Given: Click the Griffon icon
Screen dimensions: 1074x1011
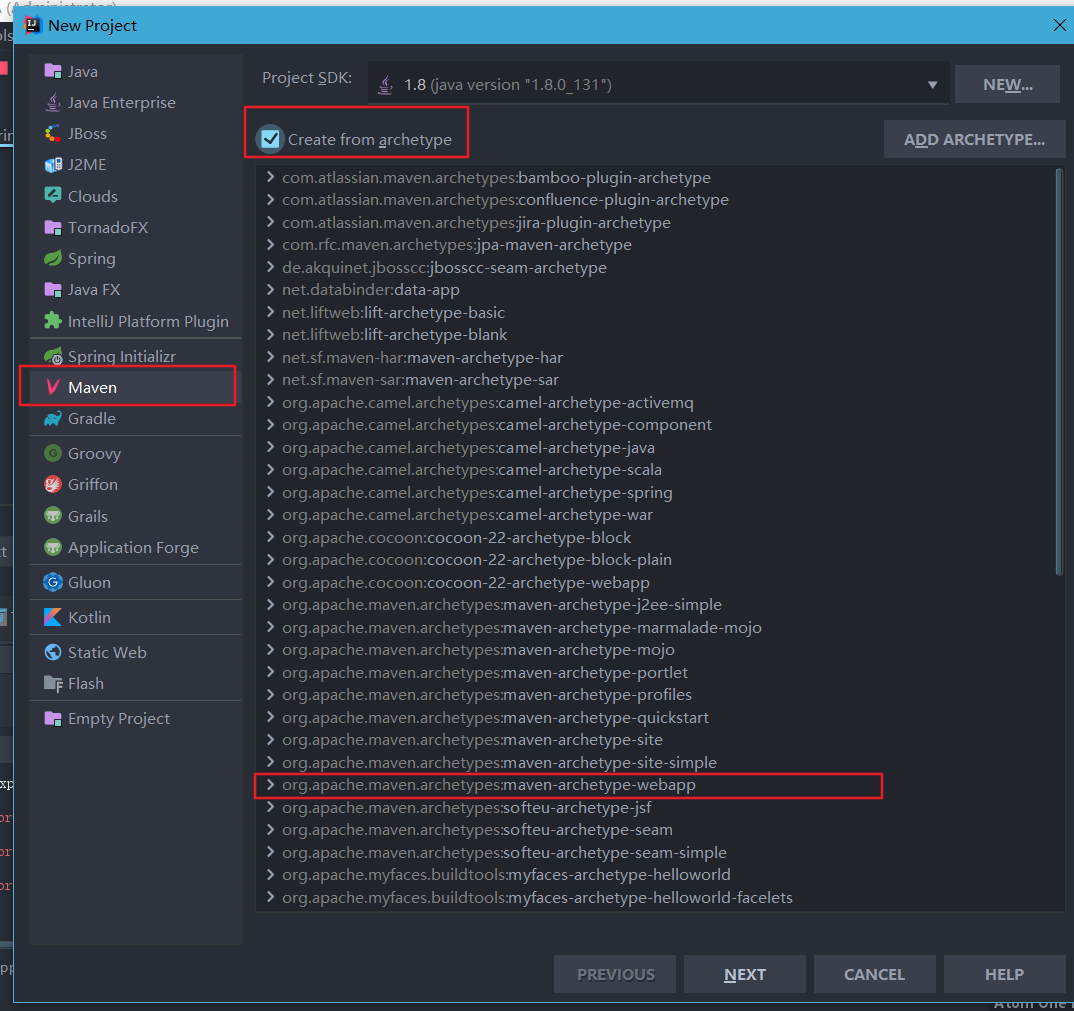Looking at the screenshot, I should point(53,484).
